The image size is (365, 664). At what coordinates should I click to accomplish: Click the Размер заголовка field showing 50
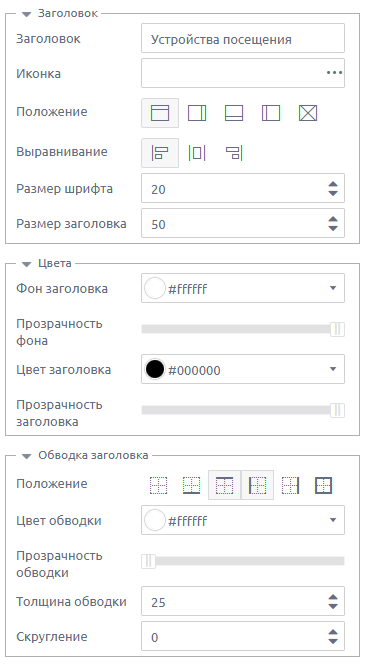[243, 223]
